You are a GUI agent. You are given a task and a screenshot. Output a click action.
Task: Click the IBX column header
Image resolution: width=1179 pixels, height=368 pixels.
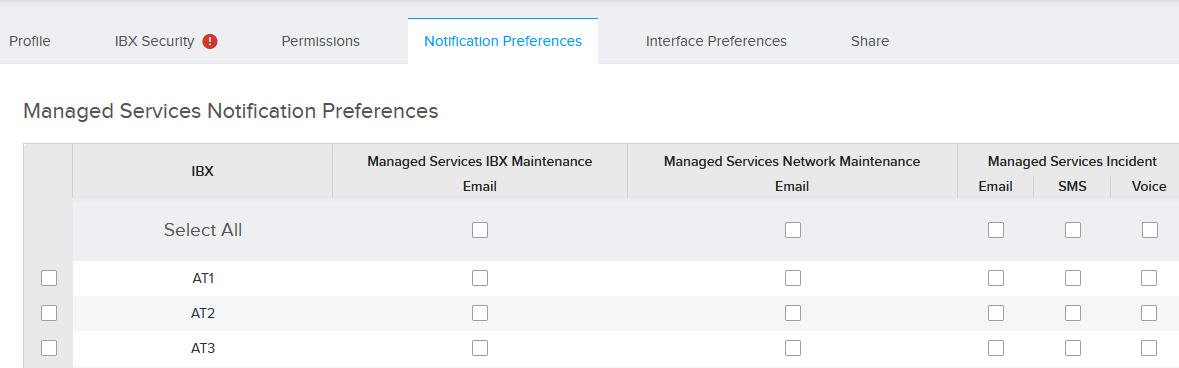202,172
